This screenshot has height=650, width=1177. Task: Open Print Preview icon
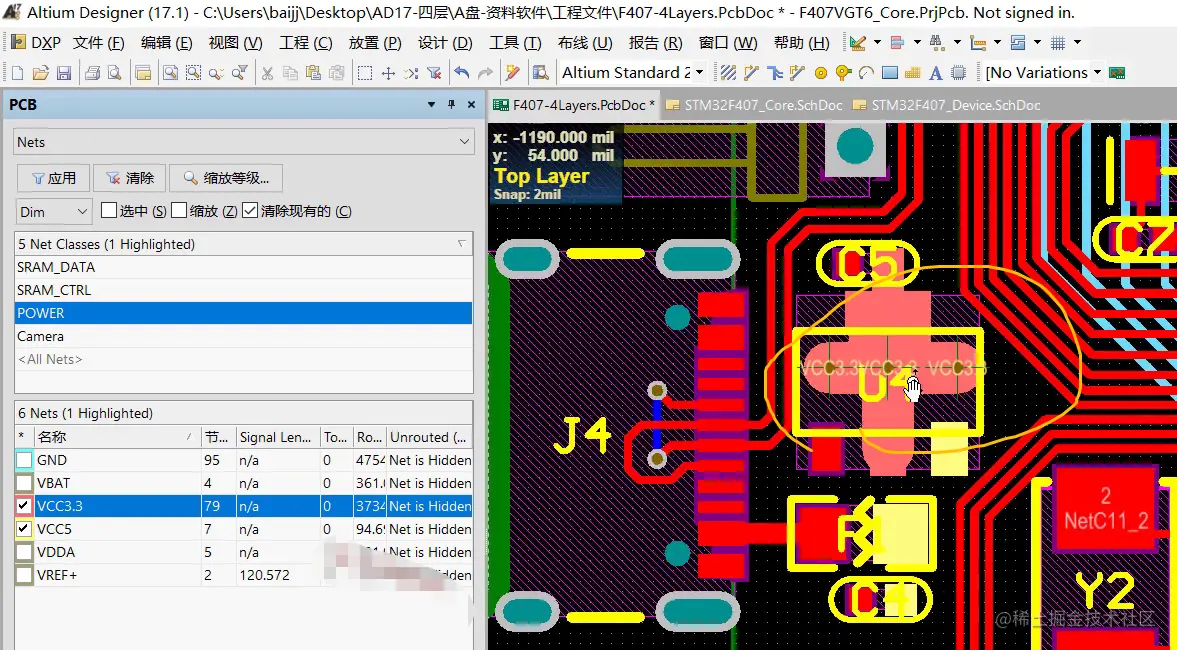[114, 73]
